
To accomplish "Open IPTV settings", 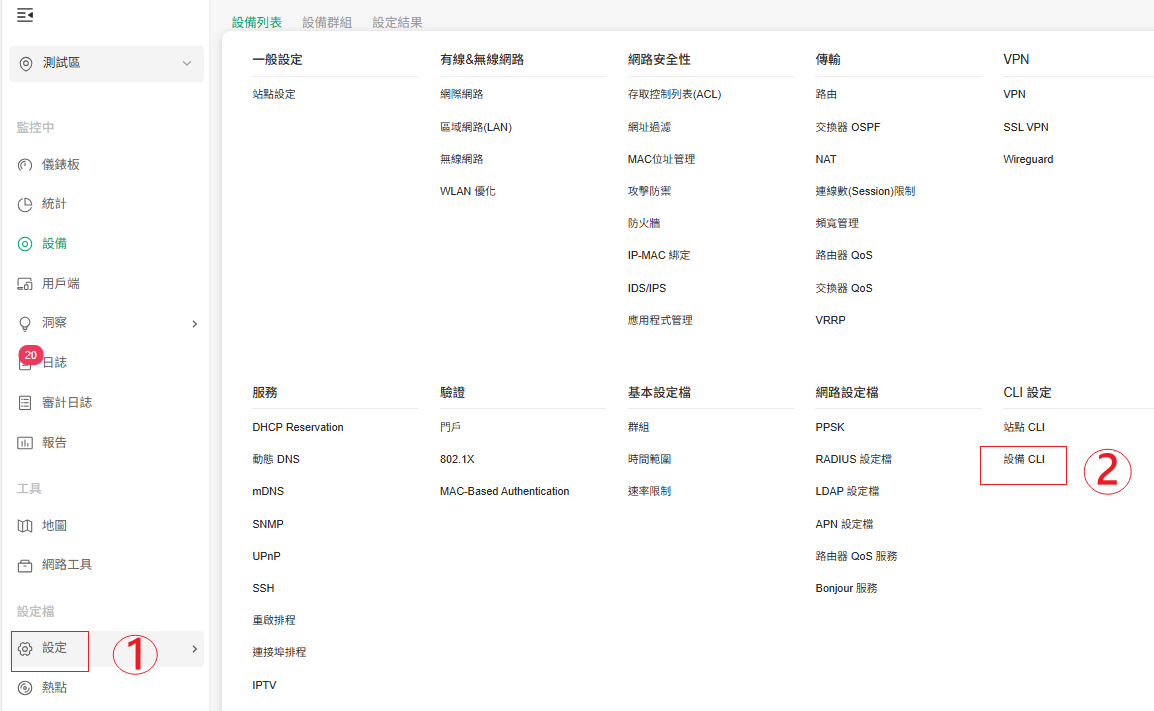I will [264, 685].
